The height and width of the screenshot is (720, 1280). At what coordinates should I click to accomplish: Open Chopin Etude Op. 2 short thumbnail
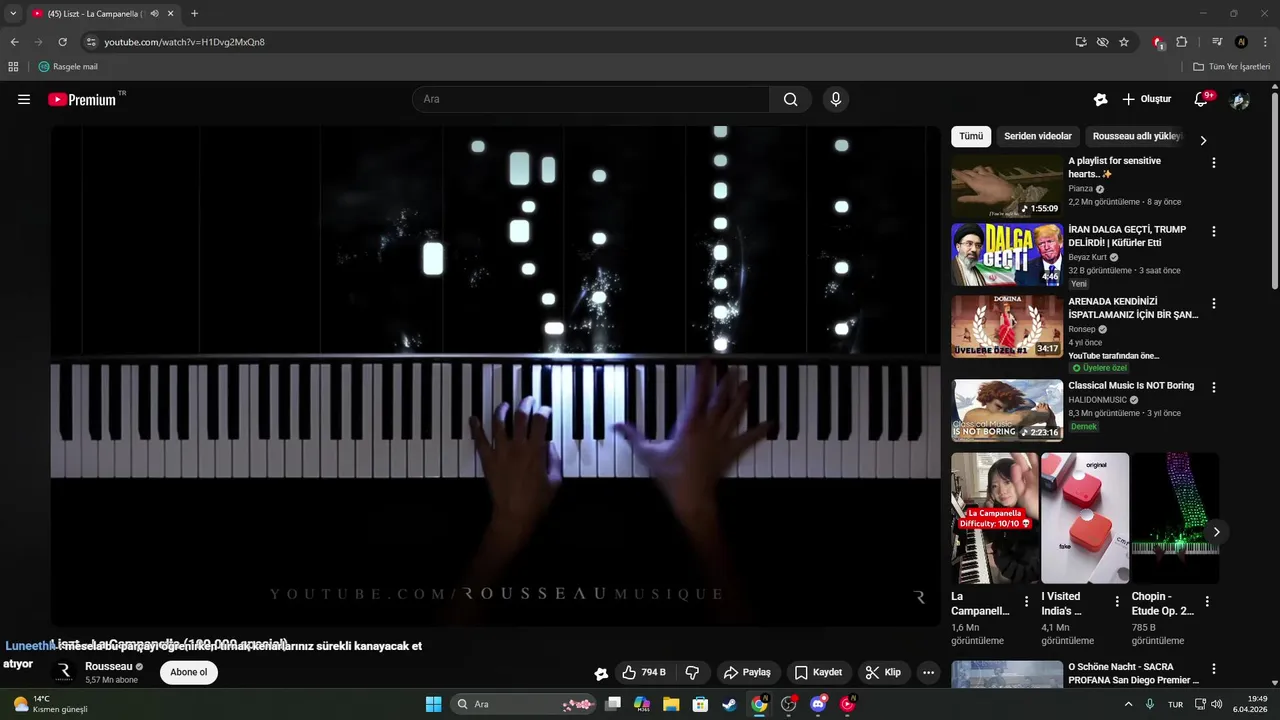click(x=1175, y=518)
